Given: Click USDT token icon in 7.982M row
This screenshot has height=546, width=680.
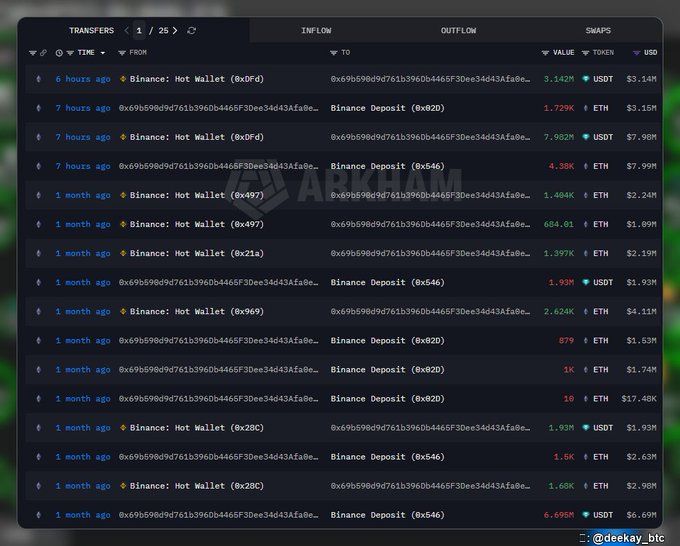Looking at the screenshot, I should coord(585,137).
